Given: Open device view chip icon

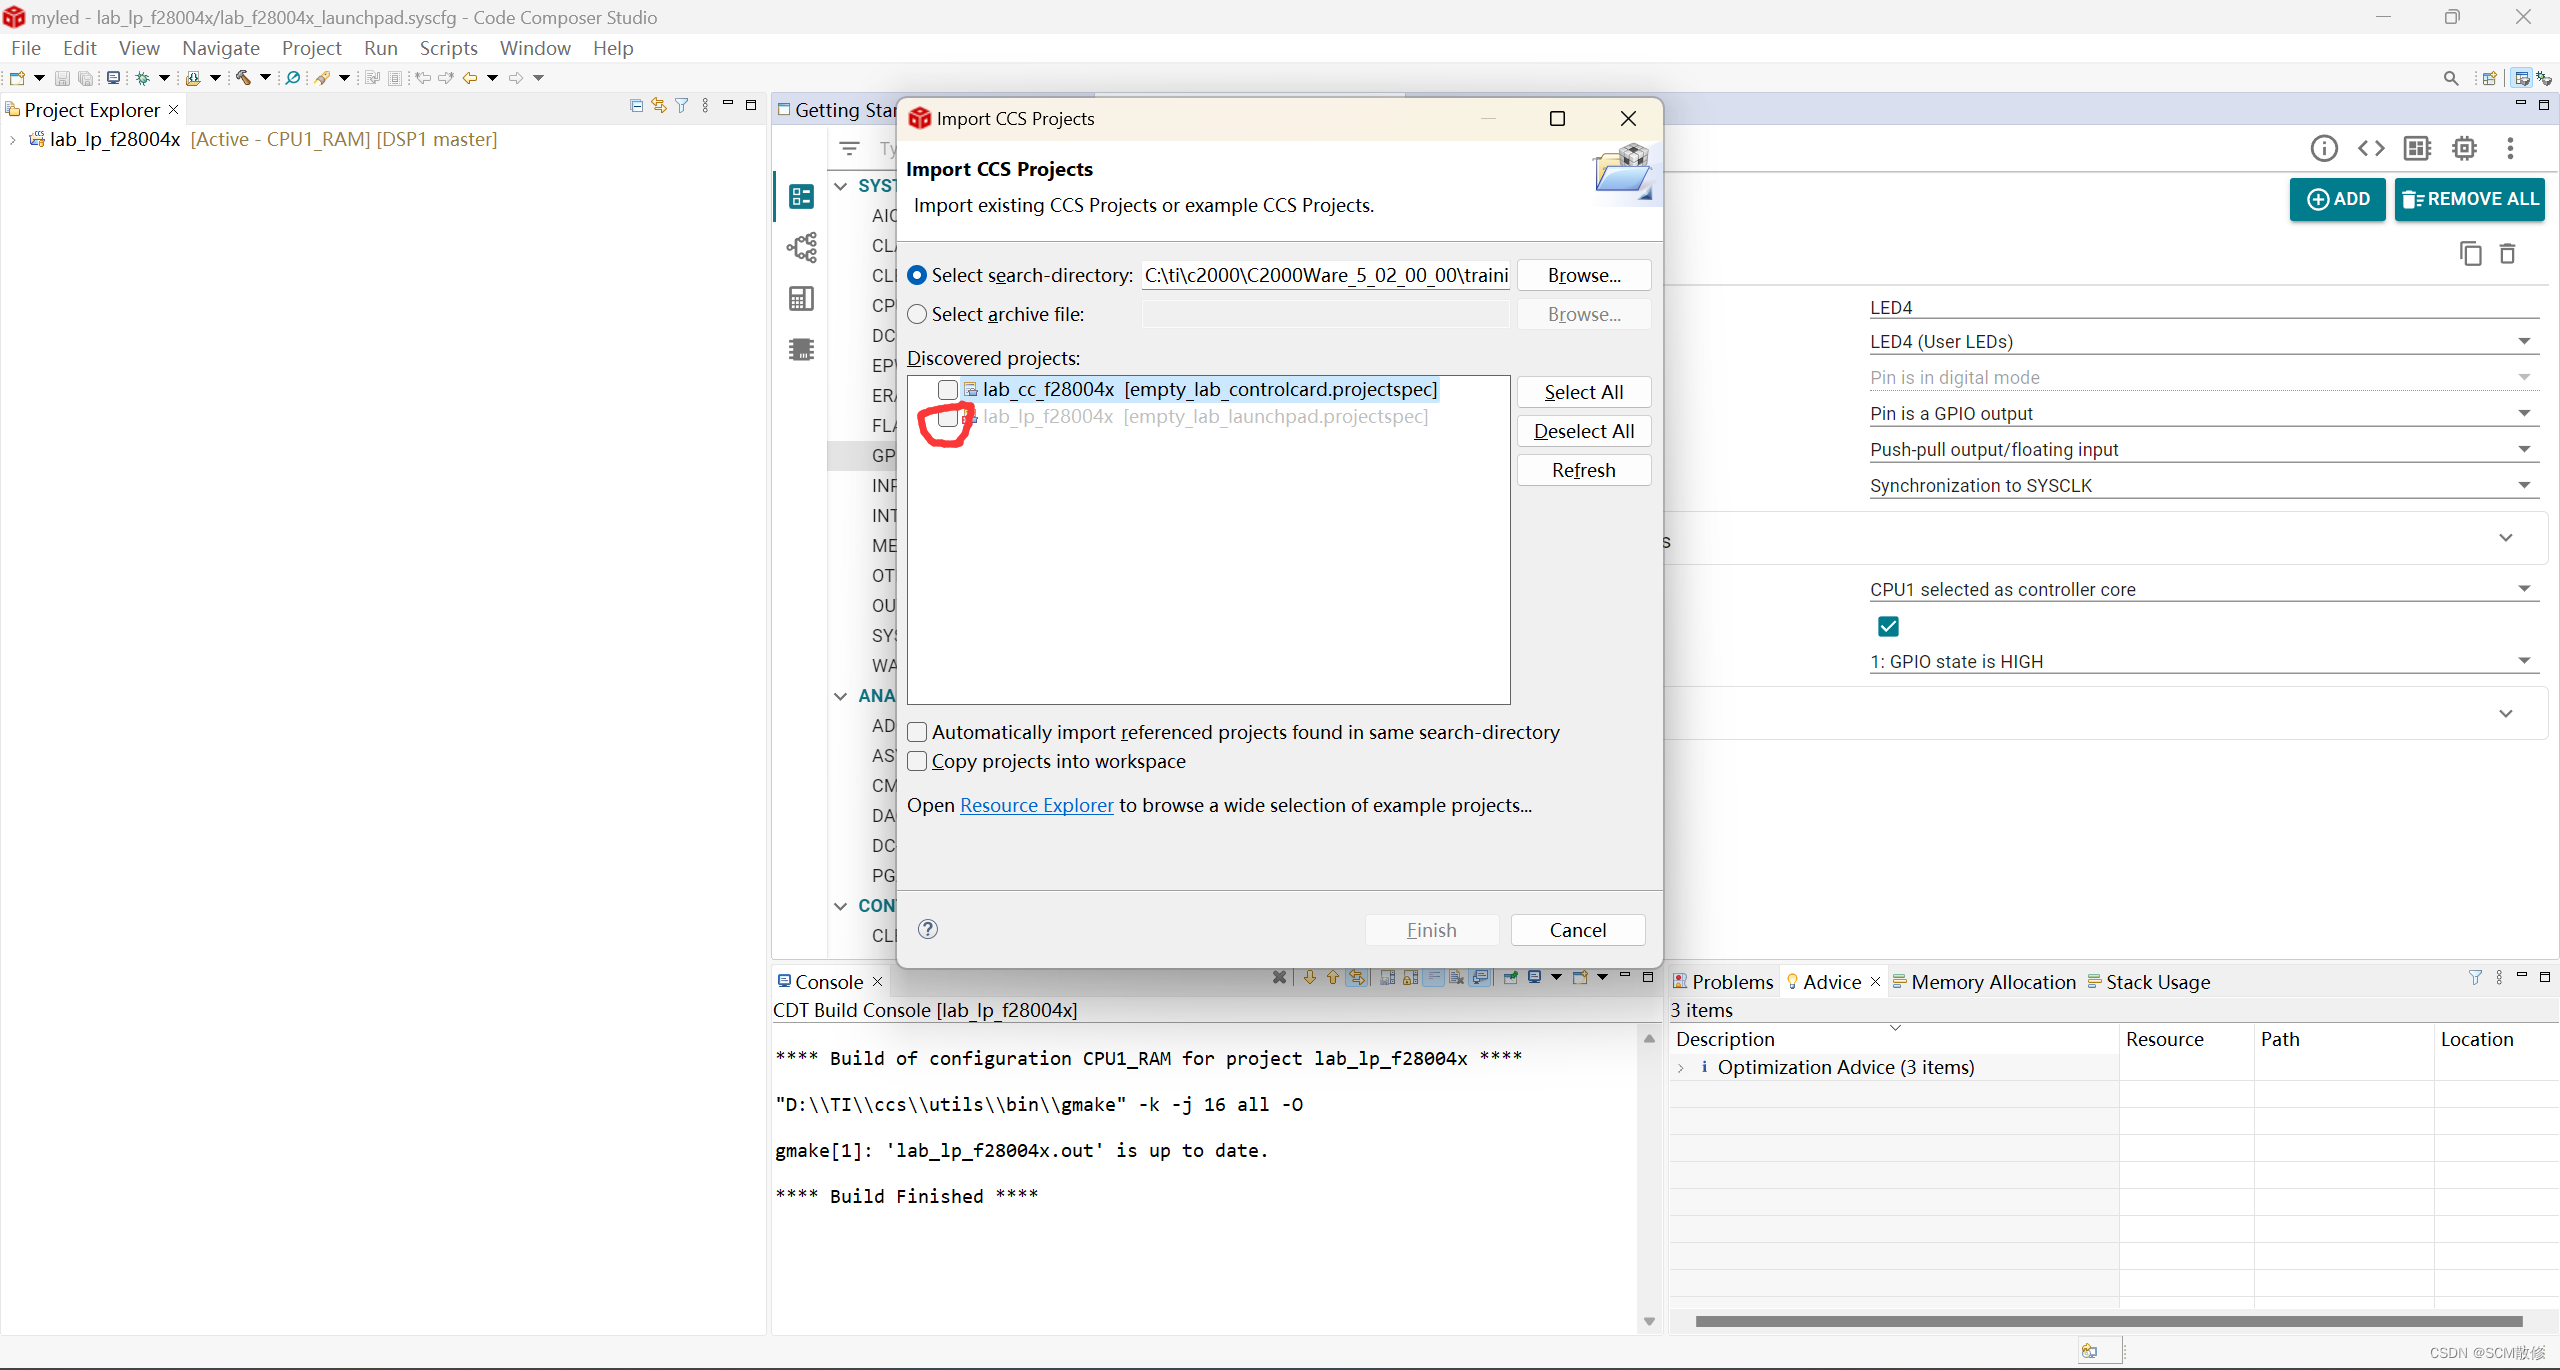Looking at the screenshot, I should tap(2464, 148).
